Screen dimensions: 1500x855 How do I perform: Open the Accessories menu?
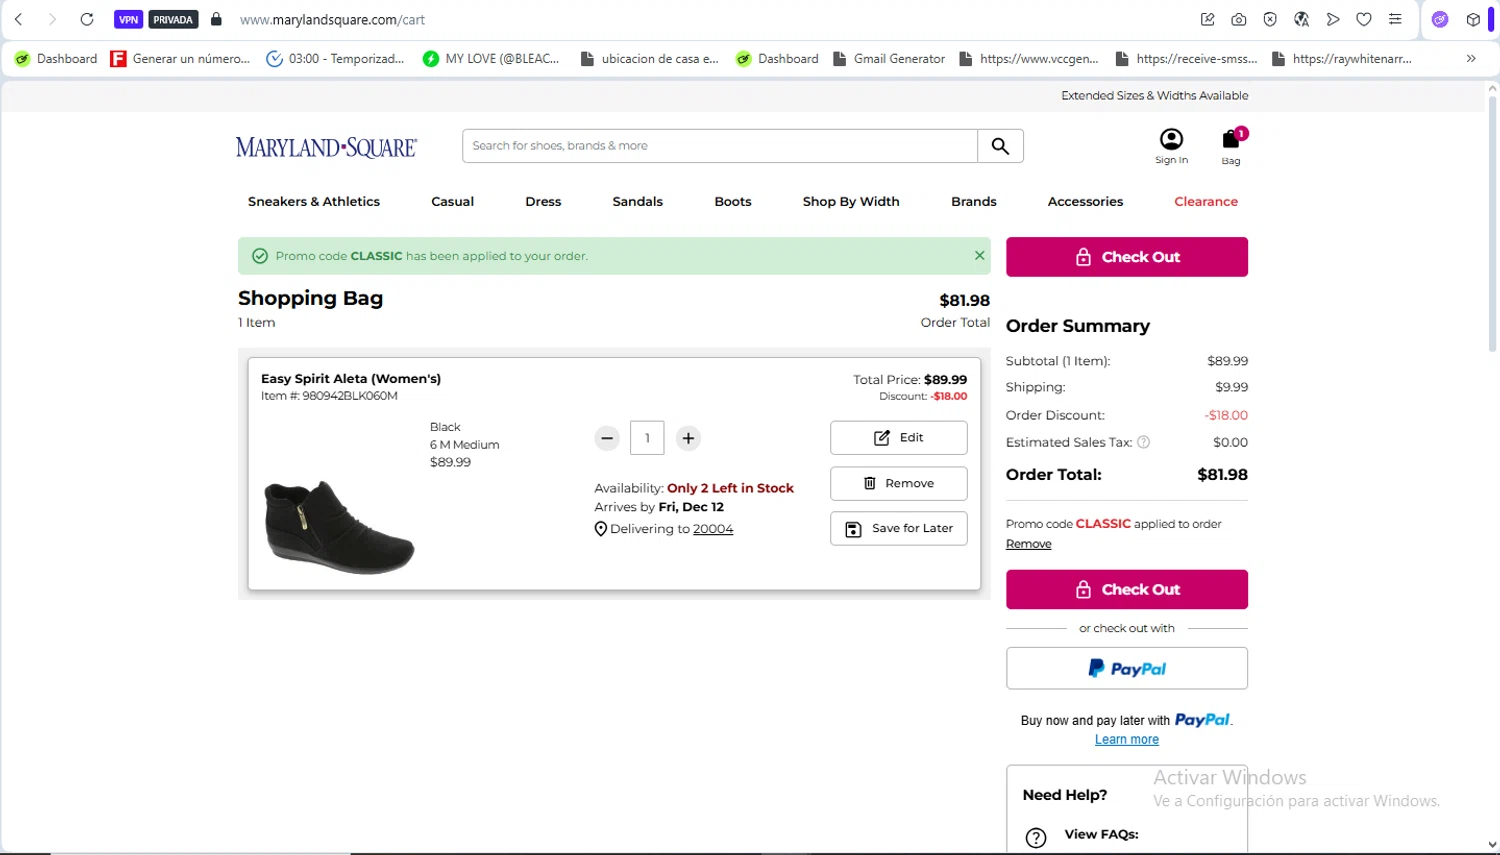click(x=1085, y=201)
